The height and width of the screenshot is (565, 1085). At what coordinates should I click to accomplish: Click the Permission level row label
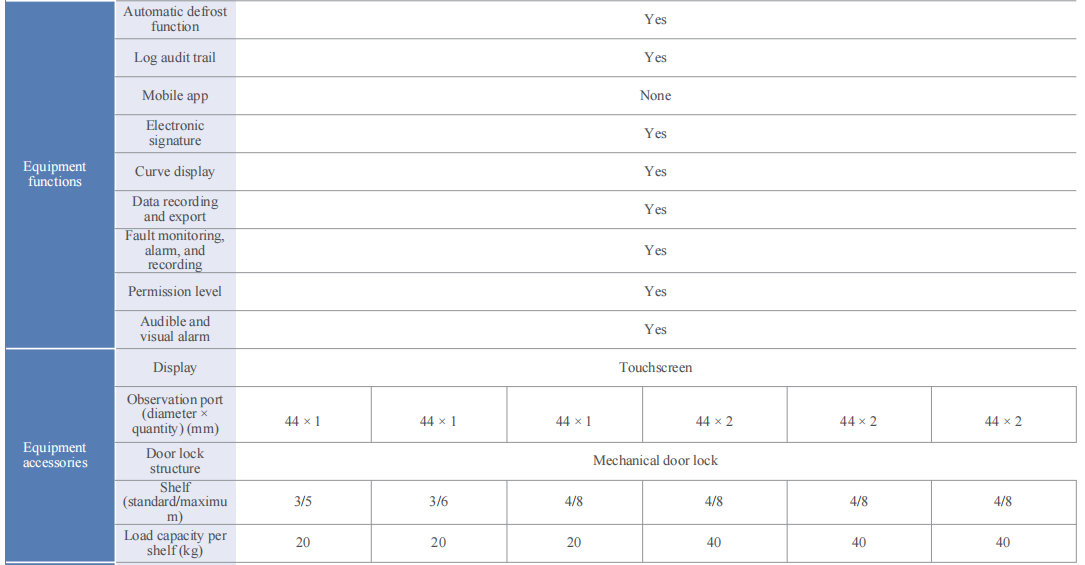(x=175, y=292)
